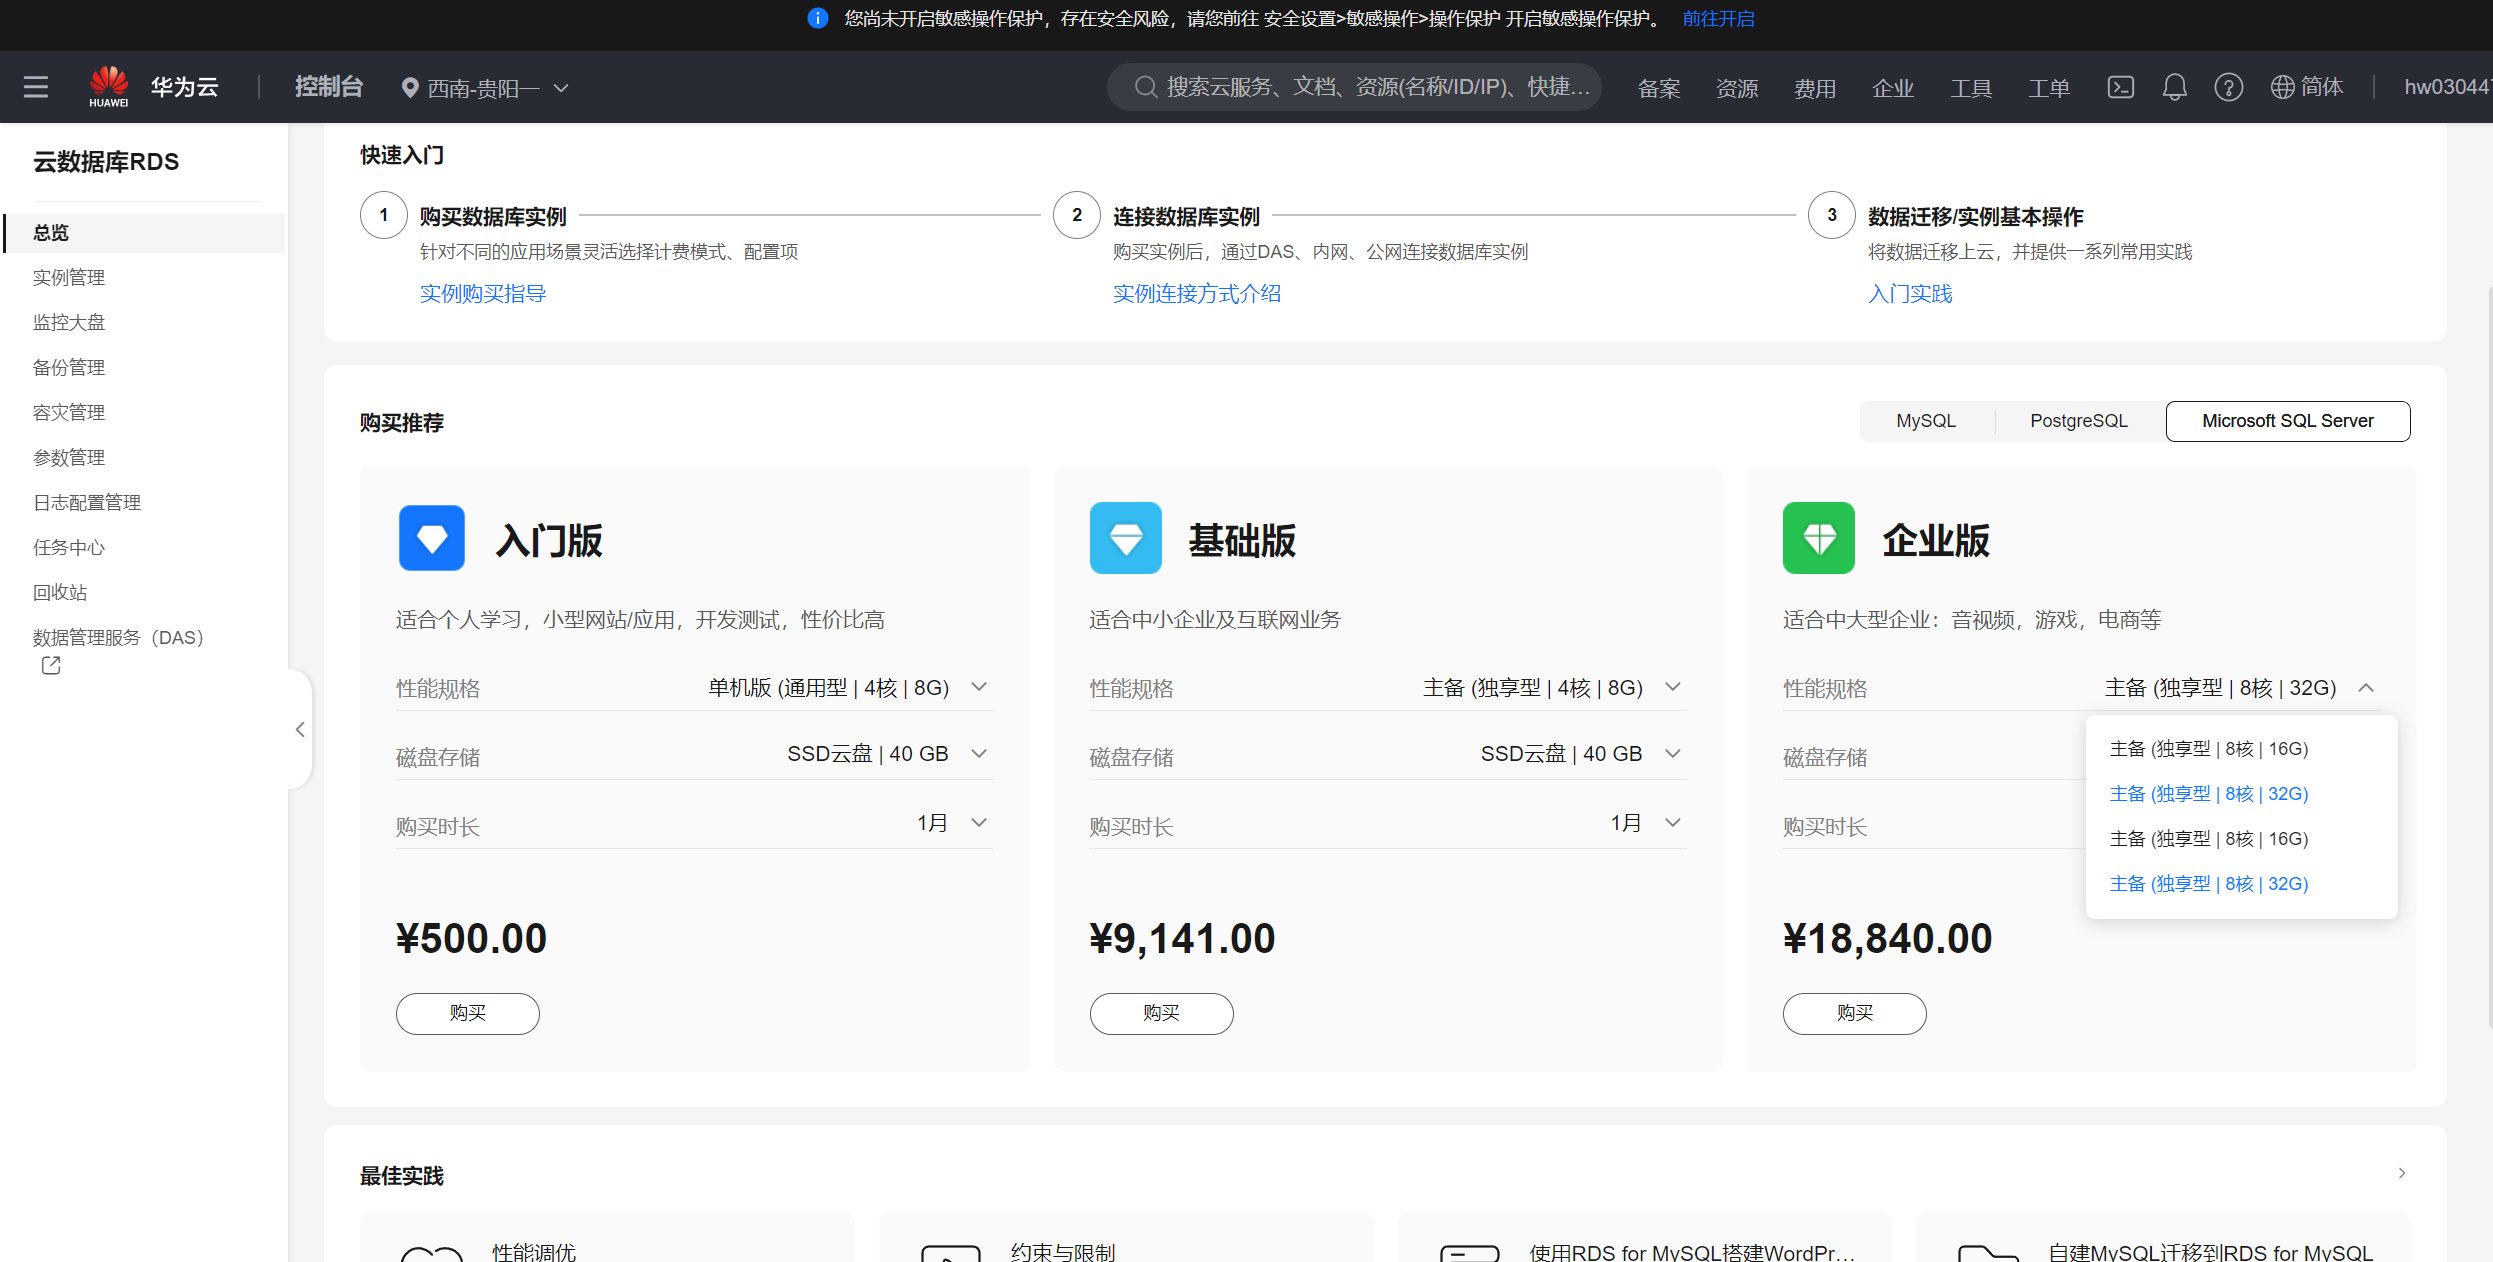2493x1262 pixels.
Task: Open 实例管理 in sidebar
Action: pos(69,277)
